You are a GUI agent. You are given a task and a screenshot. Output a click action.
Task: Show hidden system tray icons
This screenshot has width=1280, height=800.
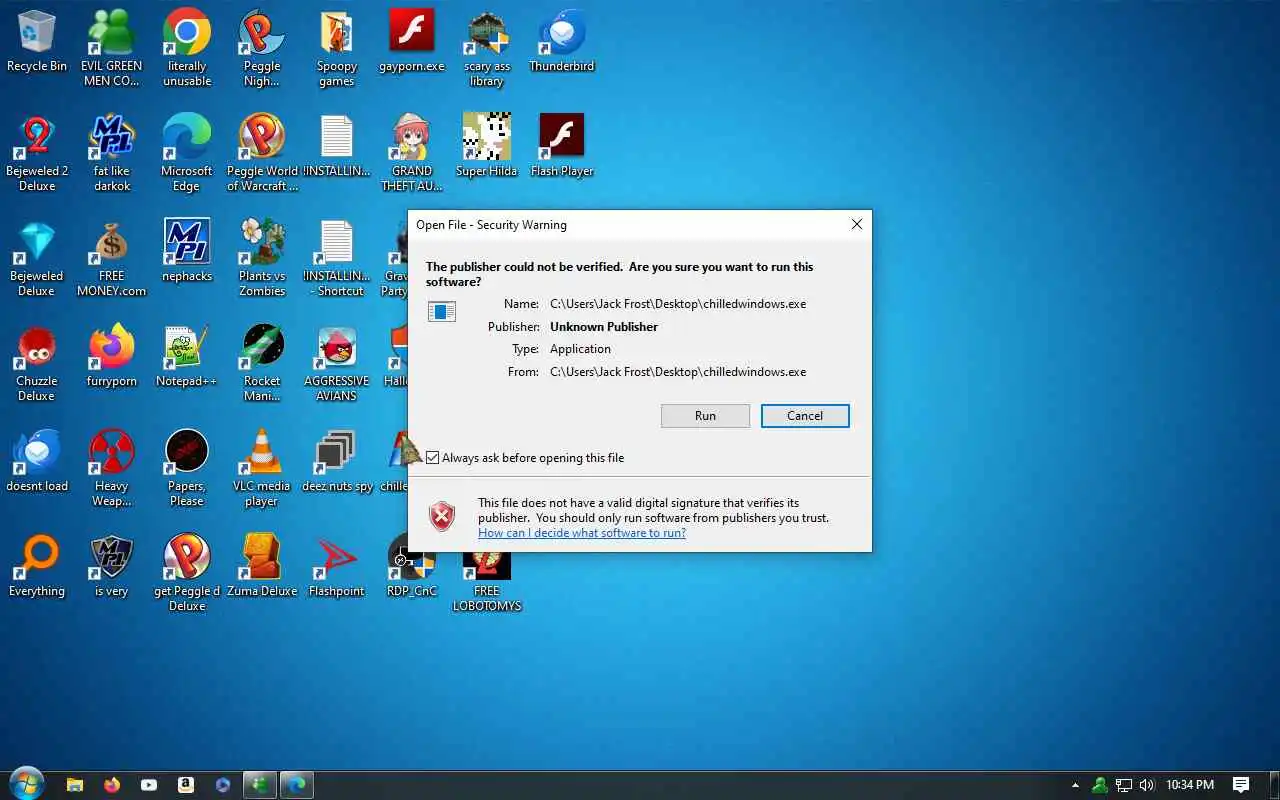[x=1076, y=785]
